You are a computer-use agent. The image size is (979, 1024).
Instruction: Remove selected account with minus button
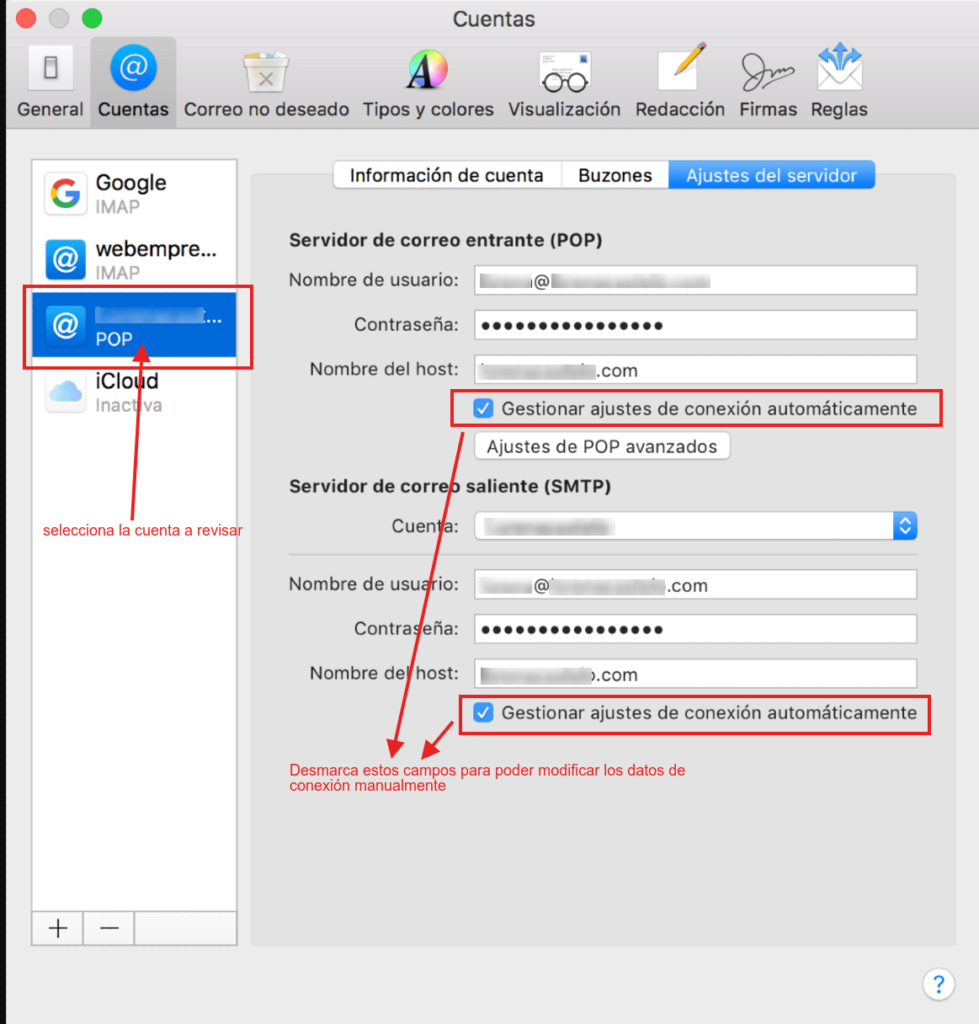pyautogui.click(x=109, y=928)
